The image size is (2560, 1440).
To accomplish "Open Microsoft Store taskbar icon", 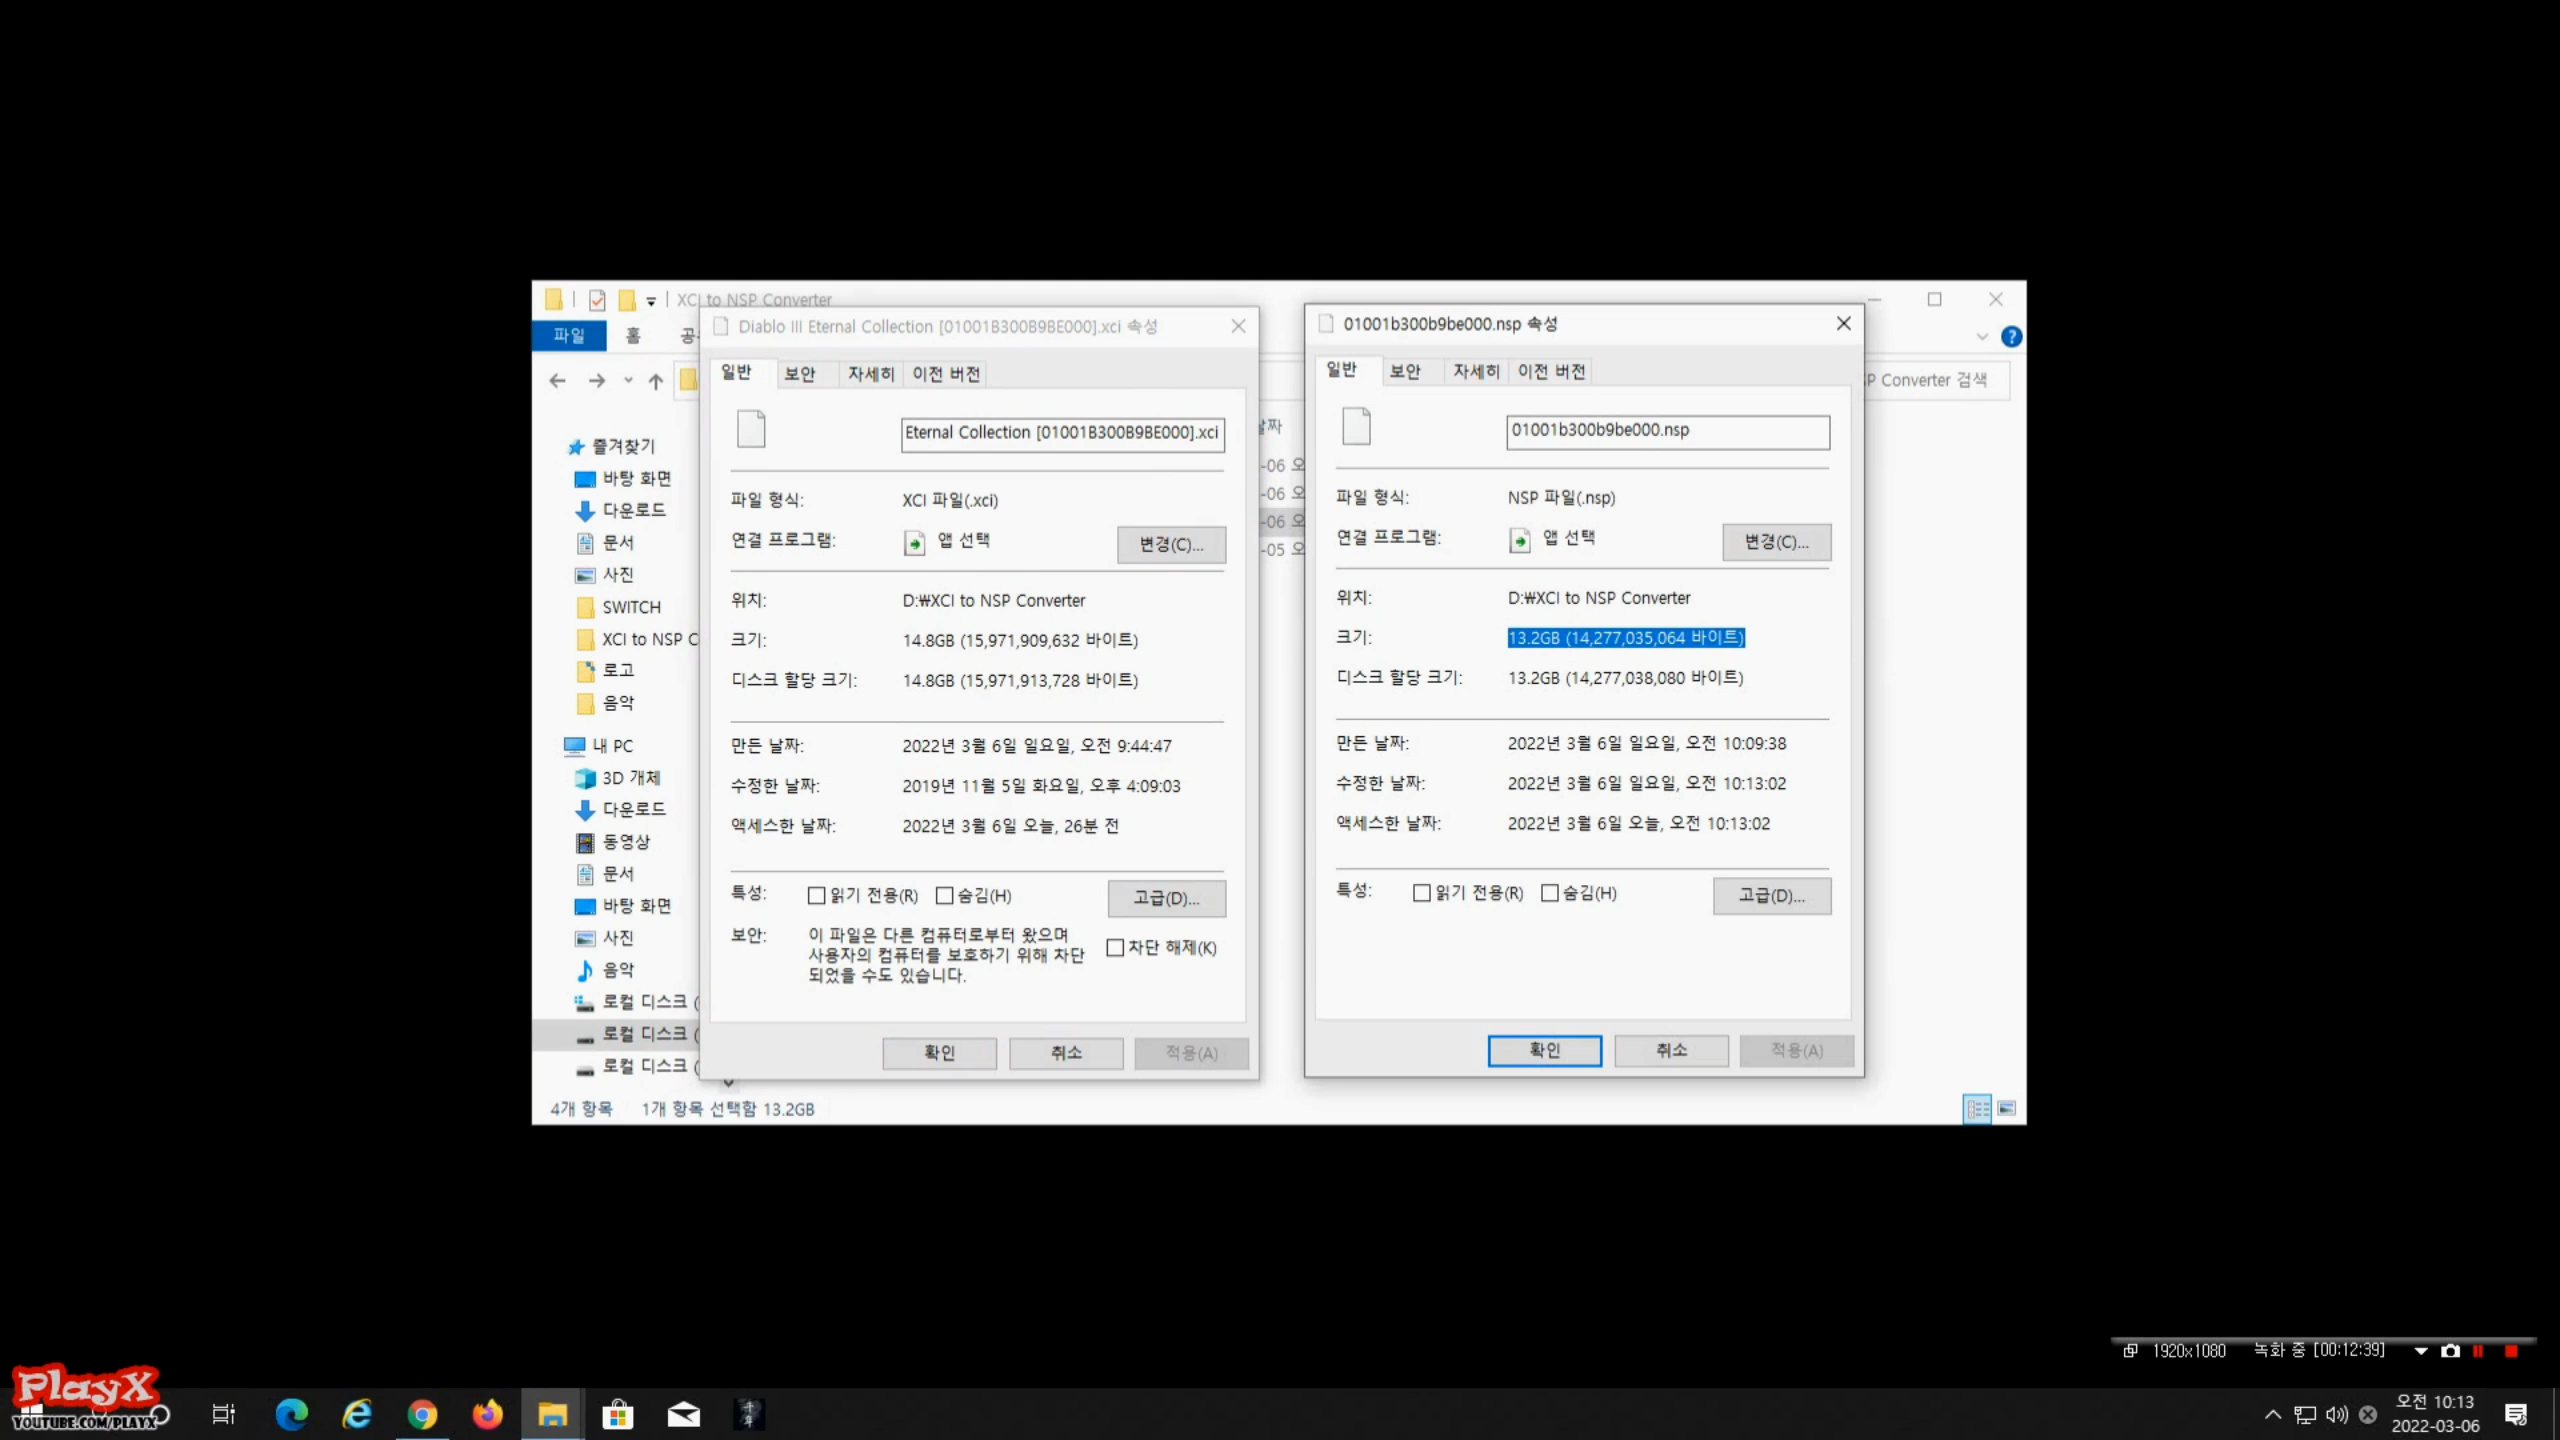I will (x=618, y=1414).
